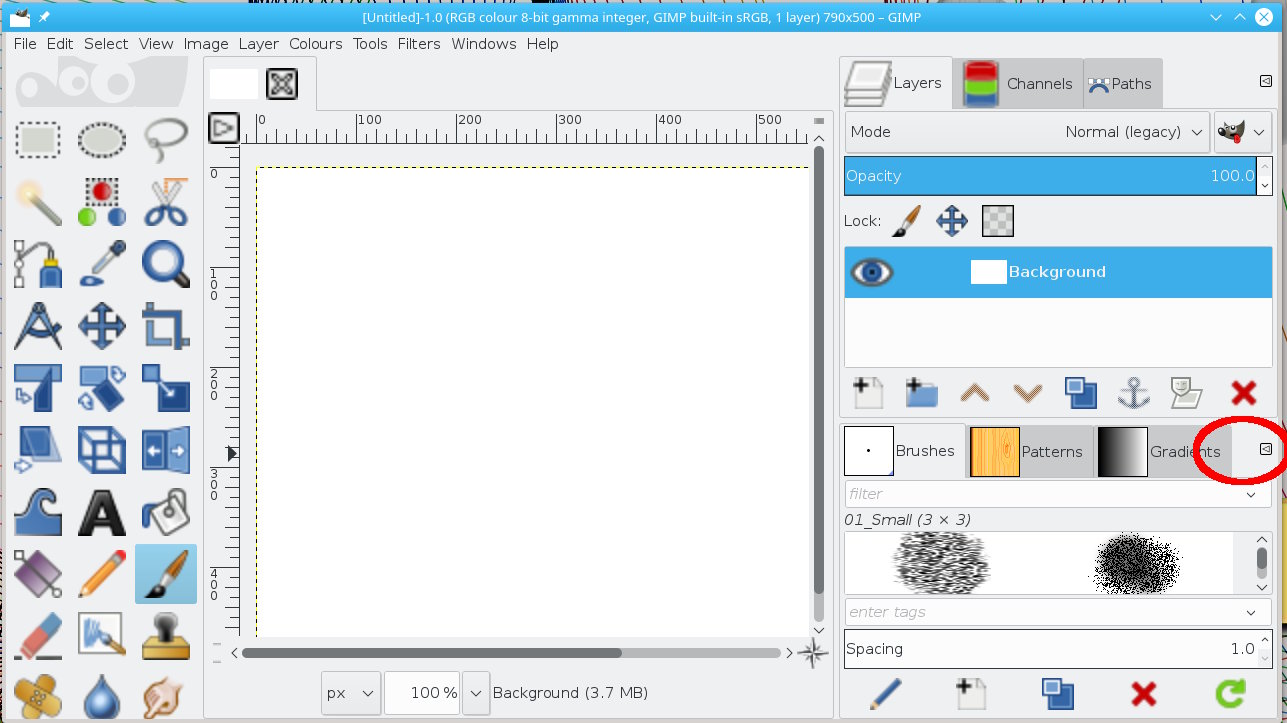Hide the Background layer with eye icon
1287x723 pixels.
tap(871, 272)
